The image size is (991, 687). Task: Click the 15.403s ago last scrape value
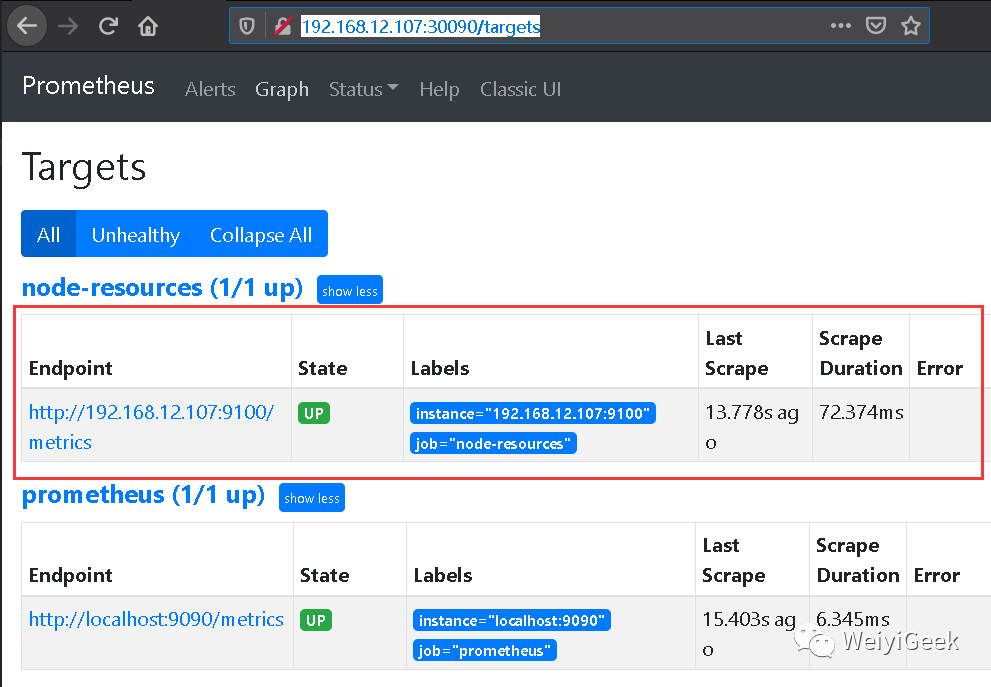[x=749, y=634]
